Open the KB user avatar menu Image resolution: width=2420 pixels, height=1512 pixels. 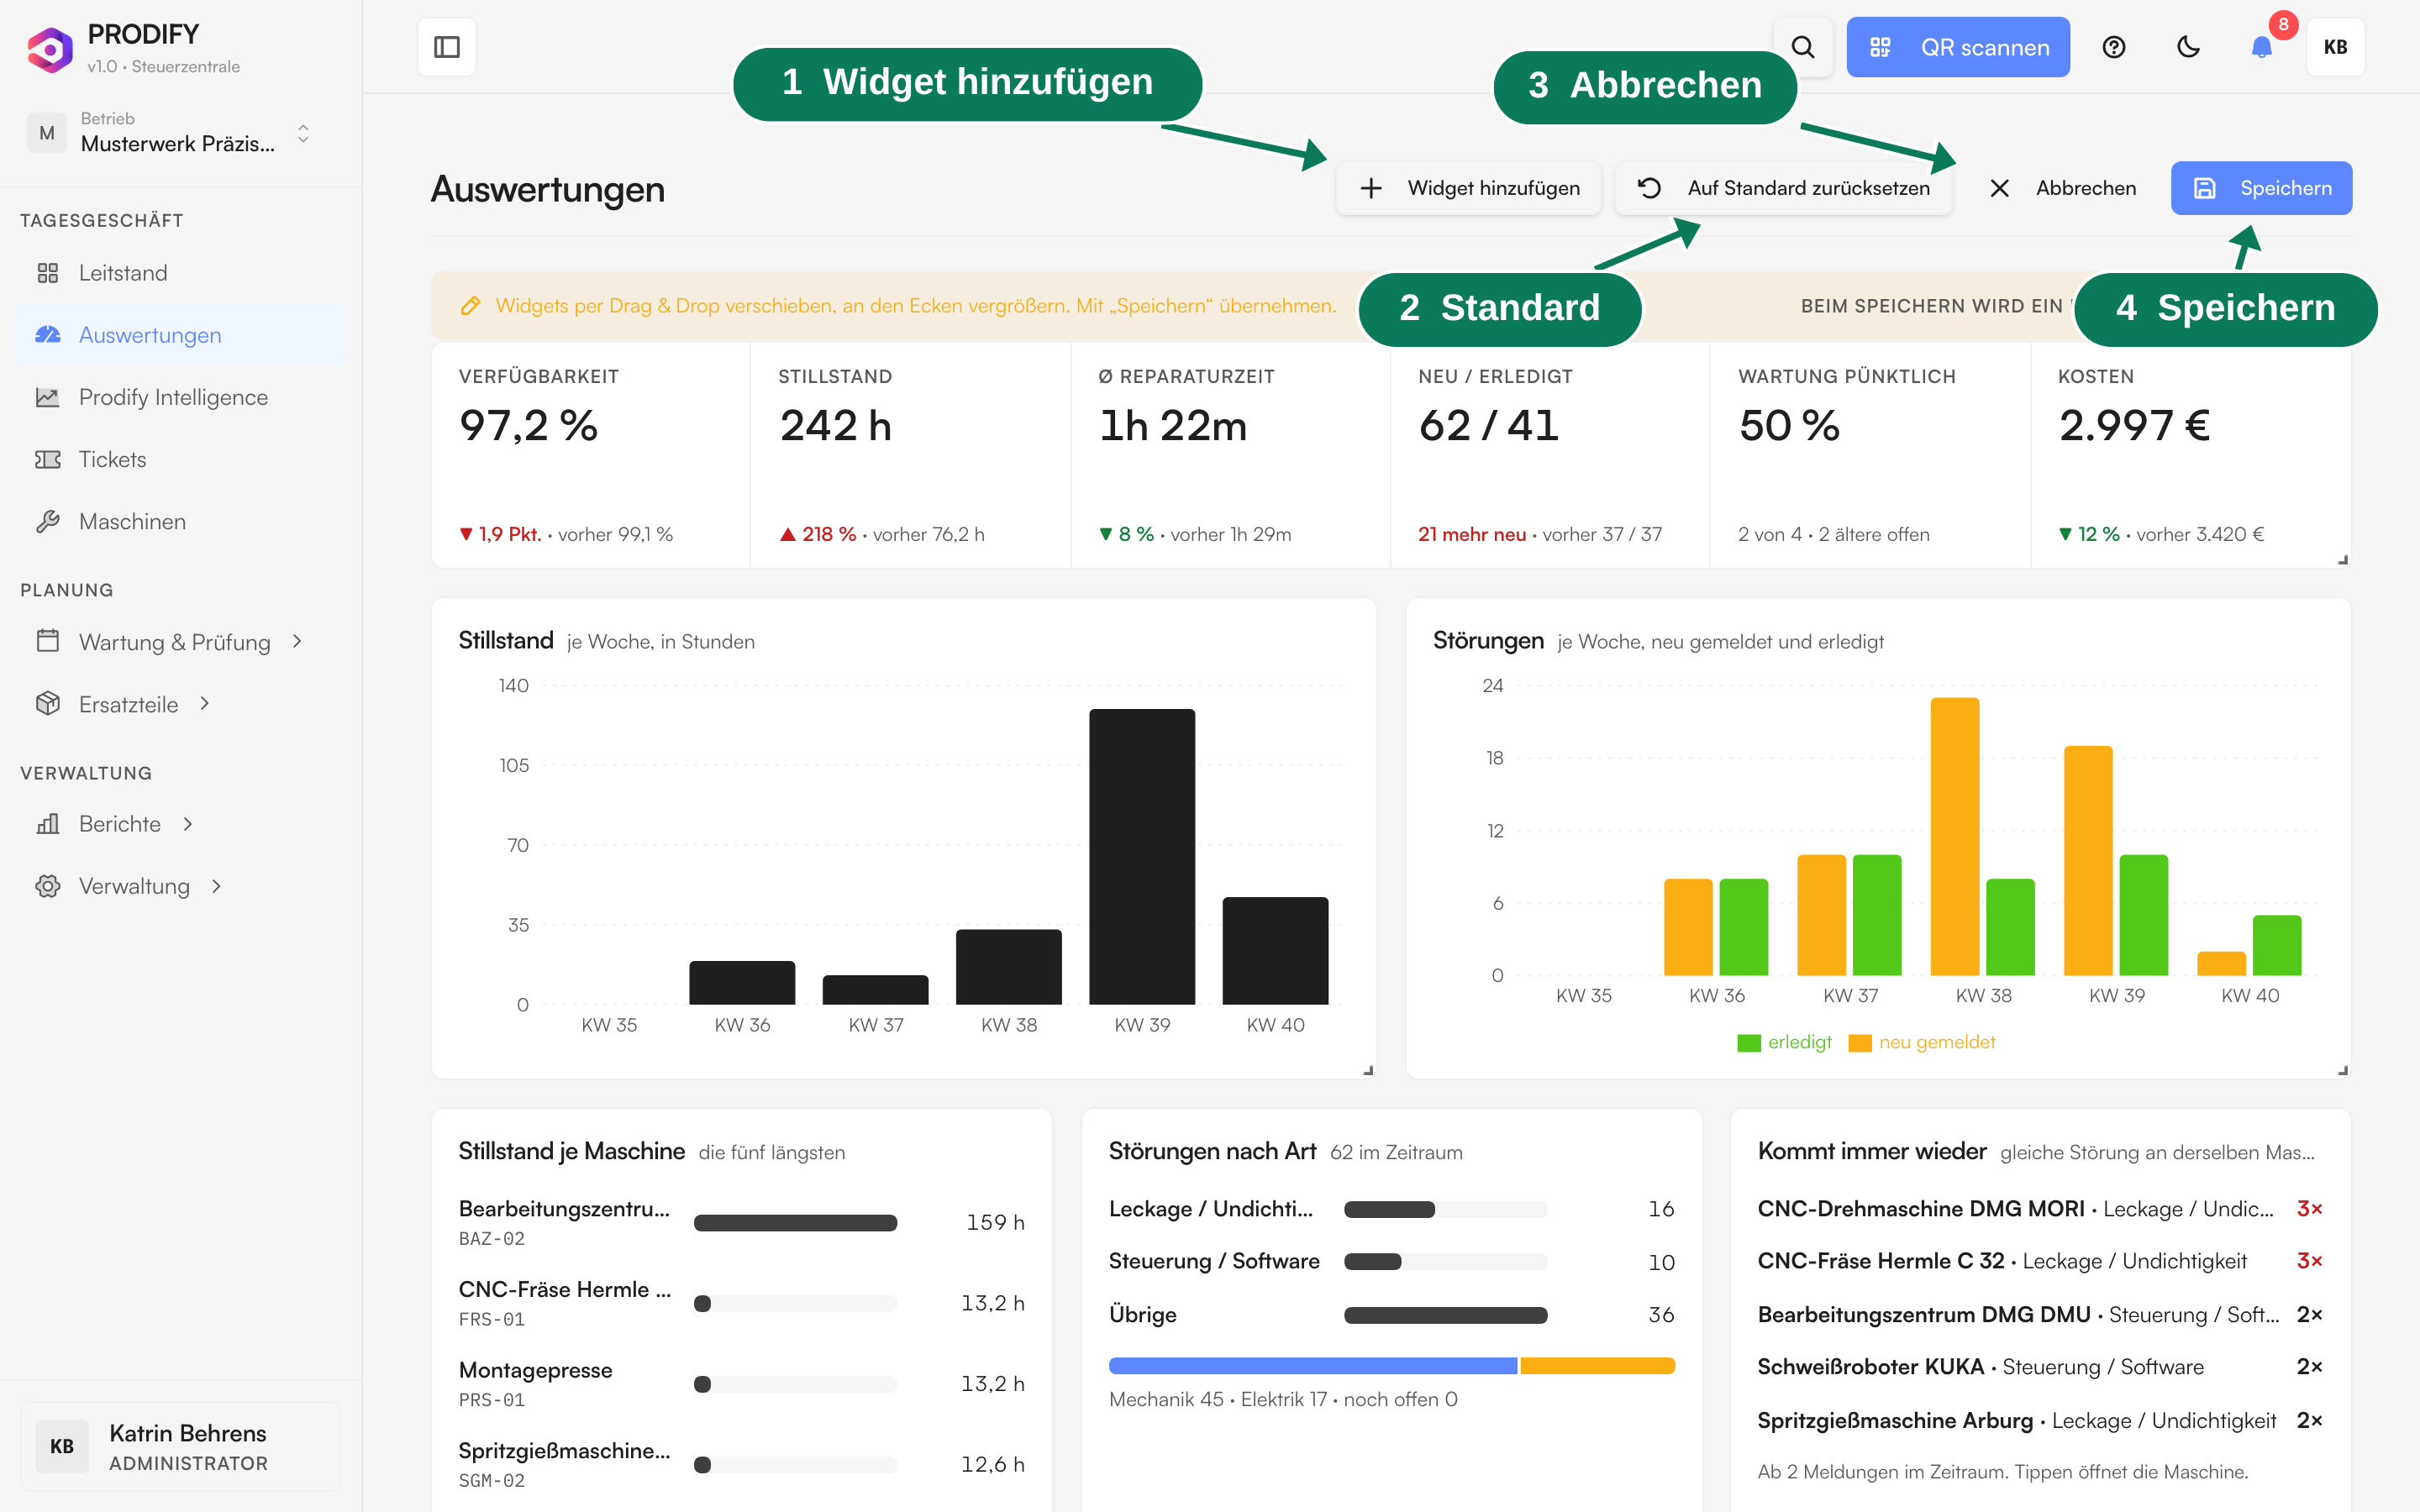2336,47
